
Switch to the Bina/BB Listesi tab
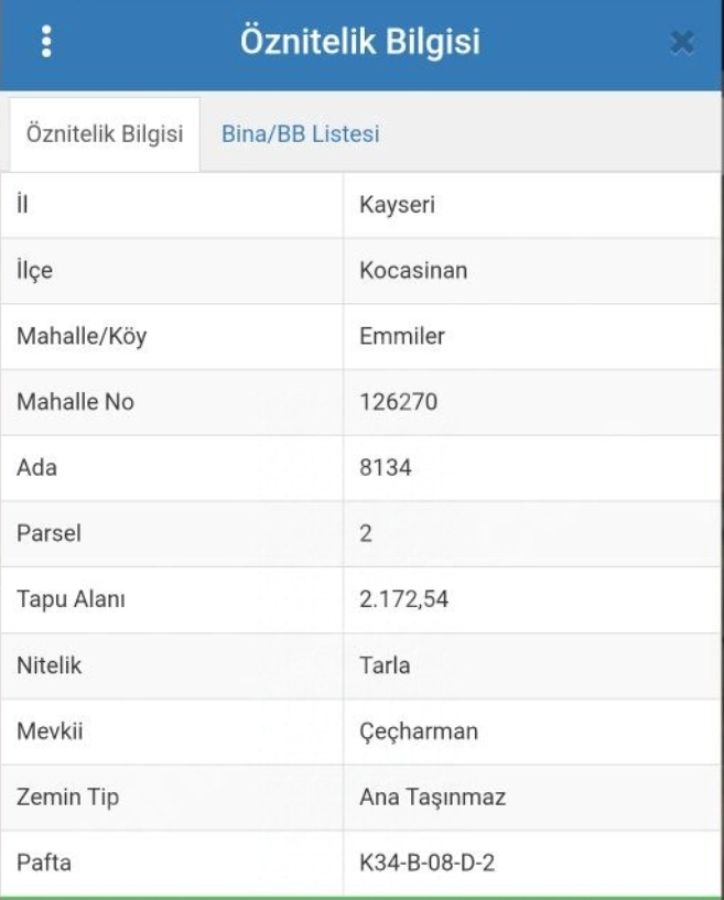tap(300, 134)
